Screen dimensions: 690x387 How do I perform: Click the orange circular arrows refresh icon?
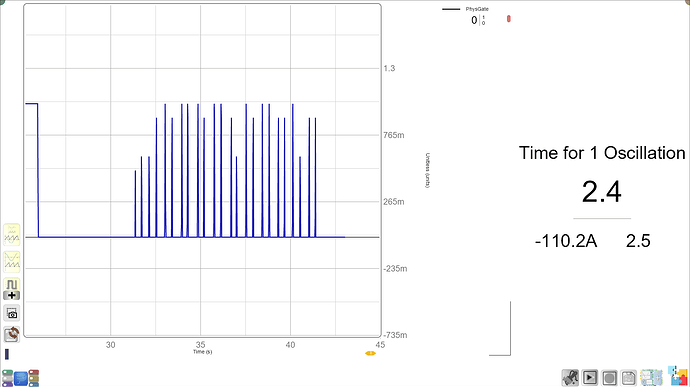tap(12, 334)
